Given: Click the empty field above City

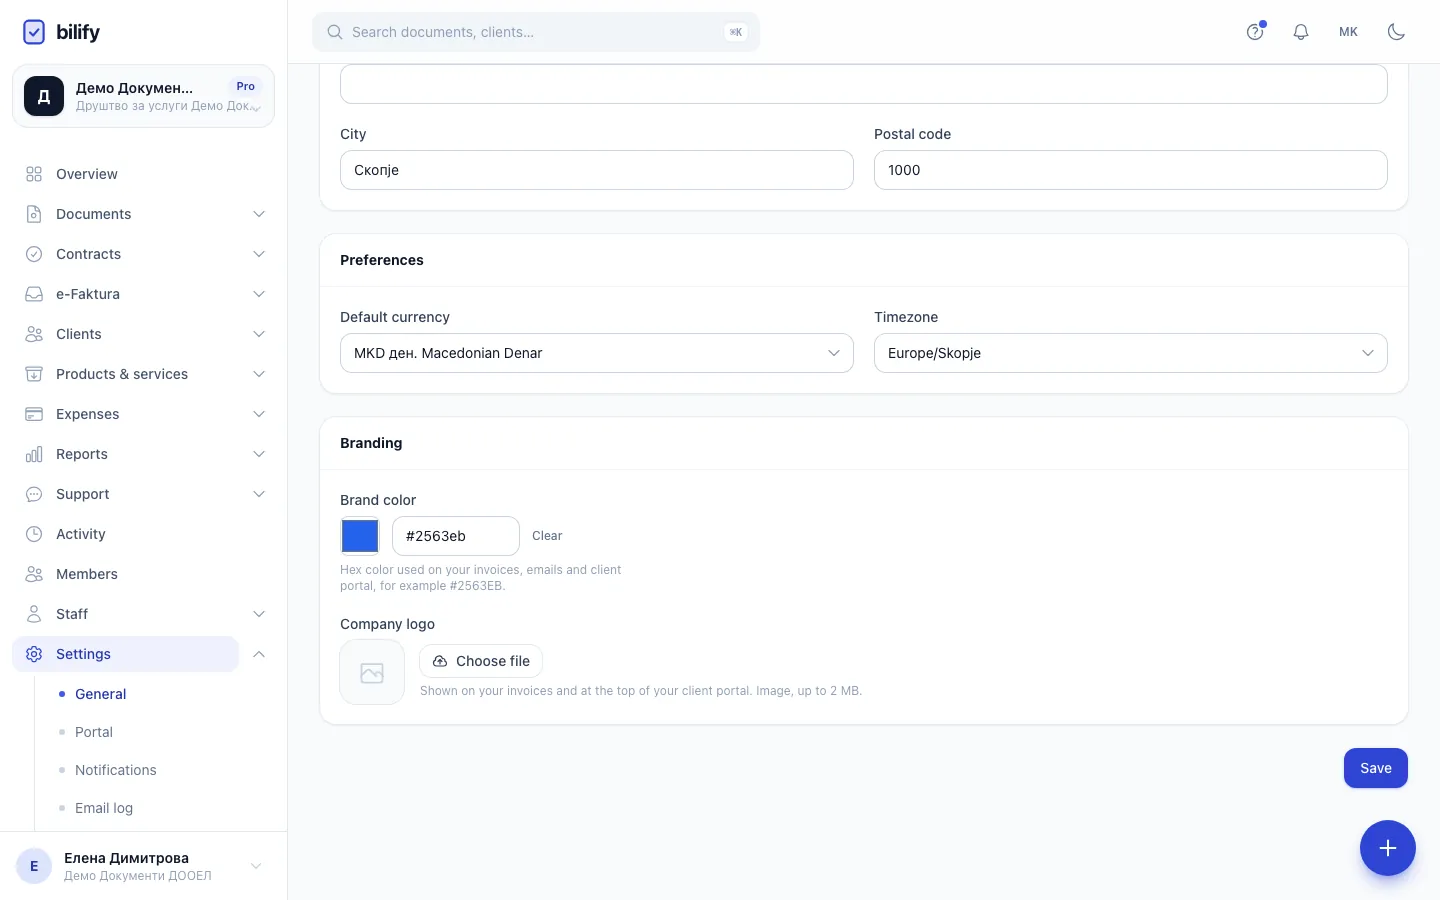Looking at the screenshot, I should [x=864, y=84].
